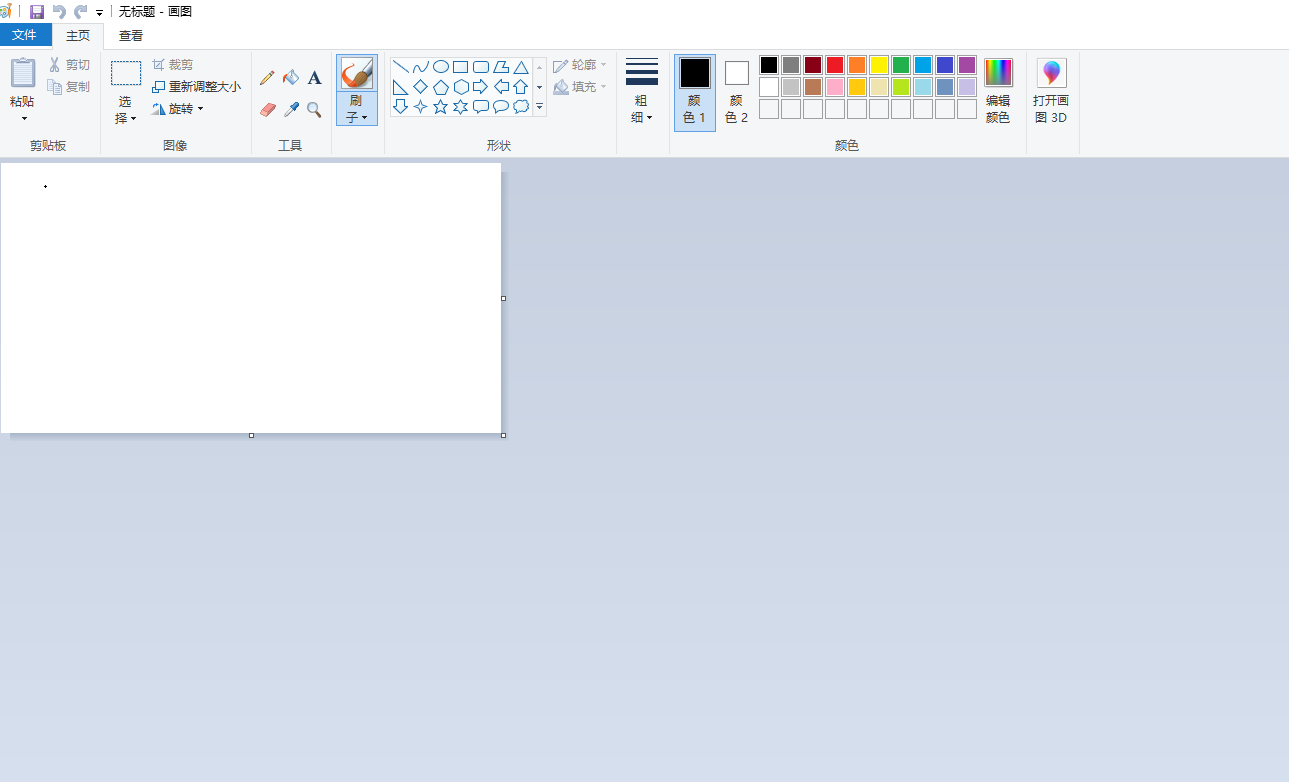Viewport: 1289px width, 782px height.
Task: Select the Fill with color bucket tool
Action: 291,78
